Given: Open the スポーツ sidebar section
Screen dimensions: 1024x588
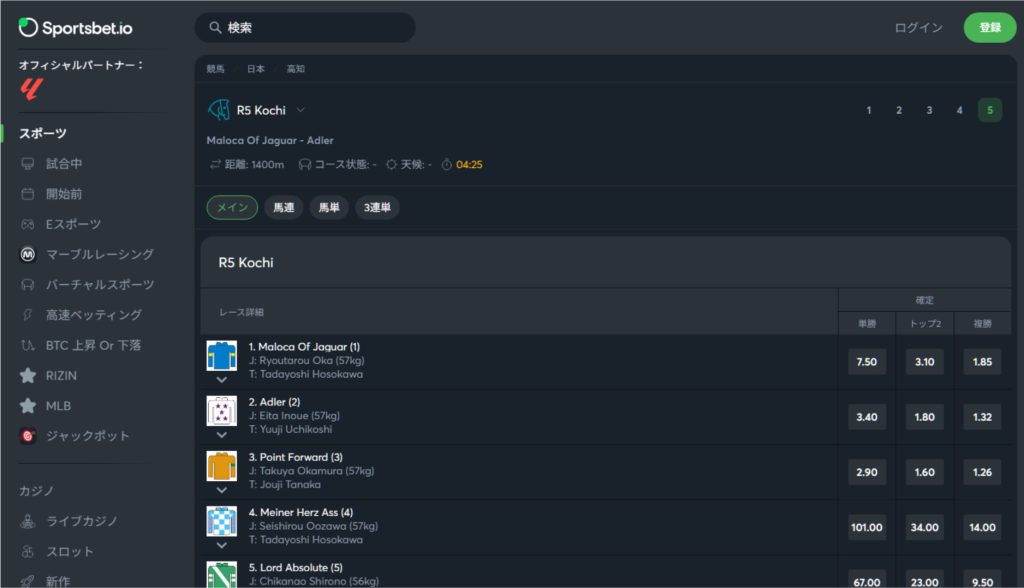Looking at the screenshot, I should tap(43, 133).
